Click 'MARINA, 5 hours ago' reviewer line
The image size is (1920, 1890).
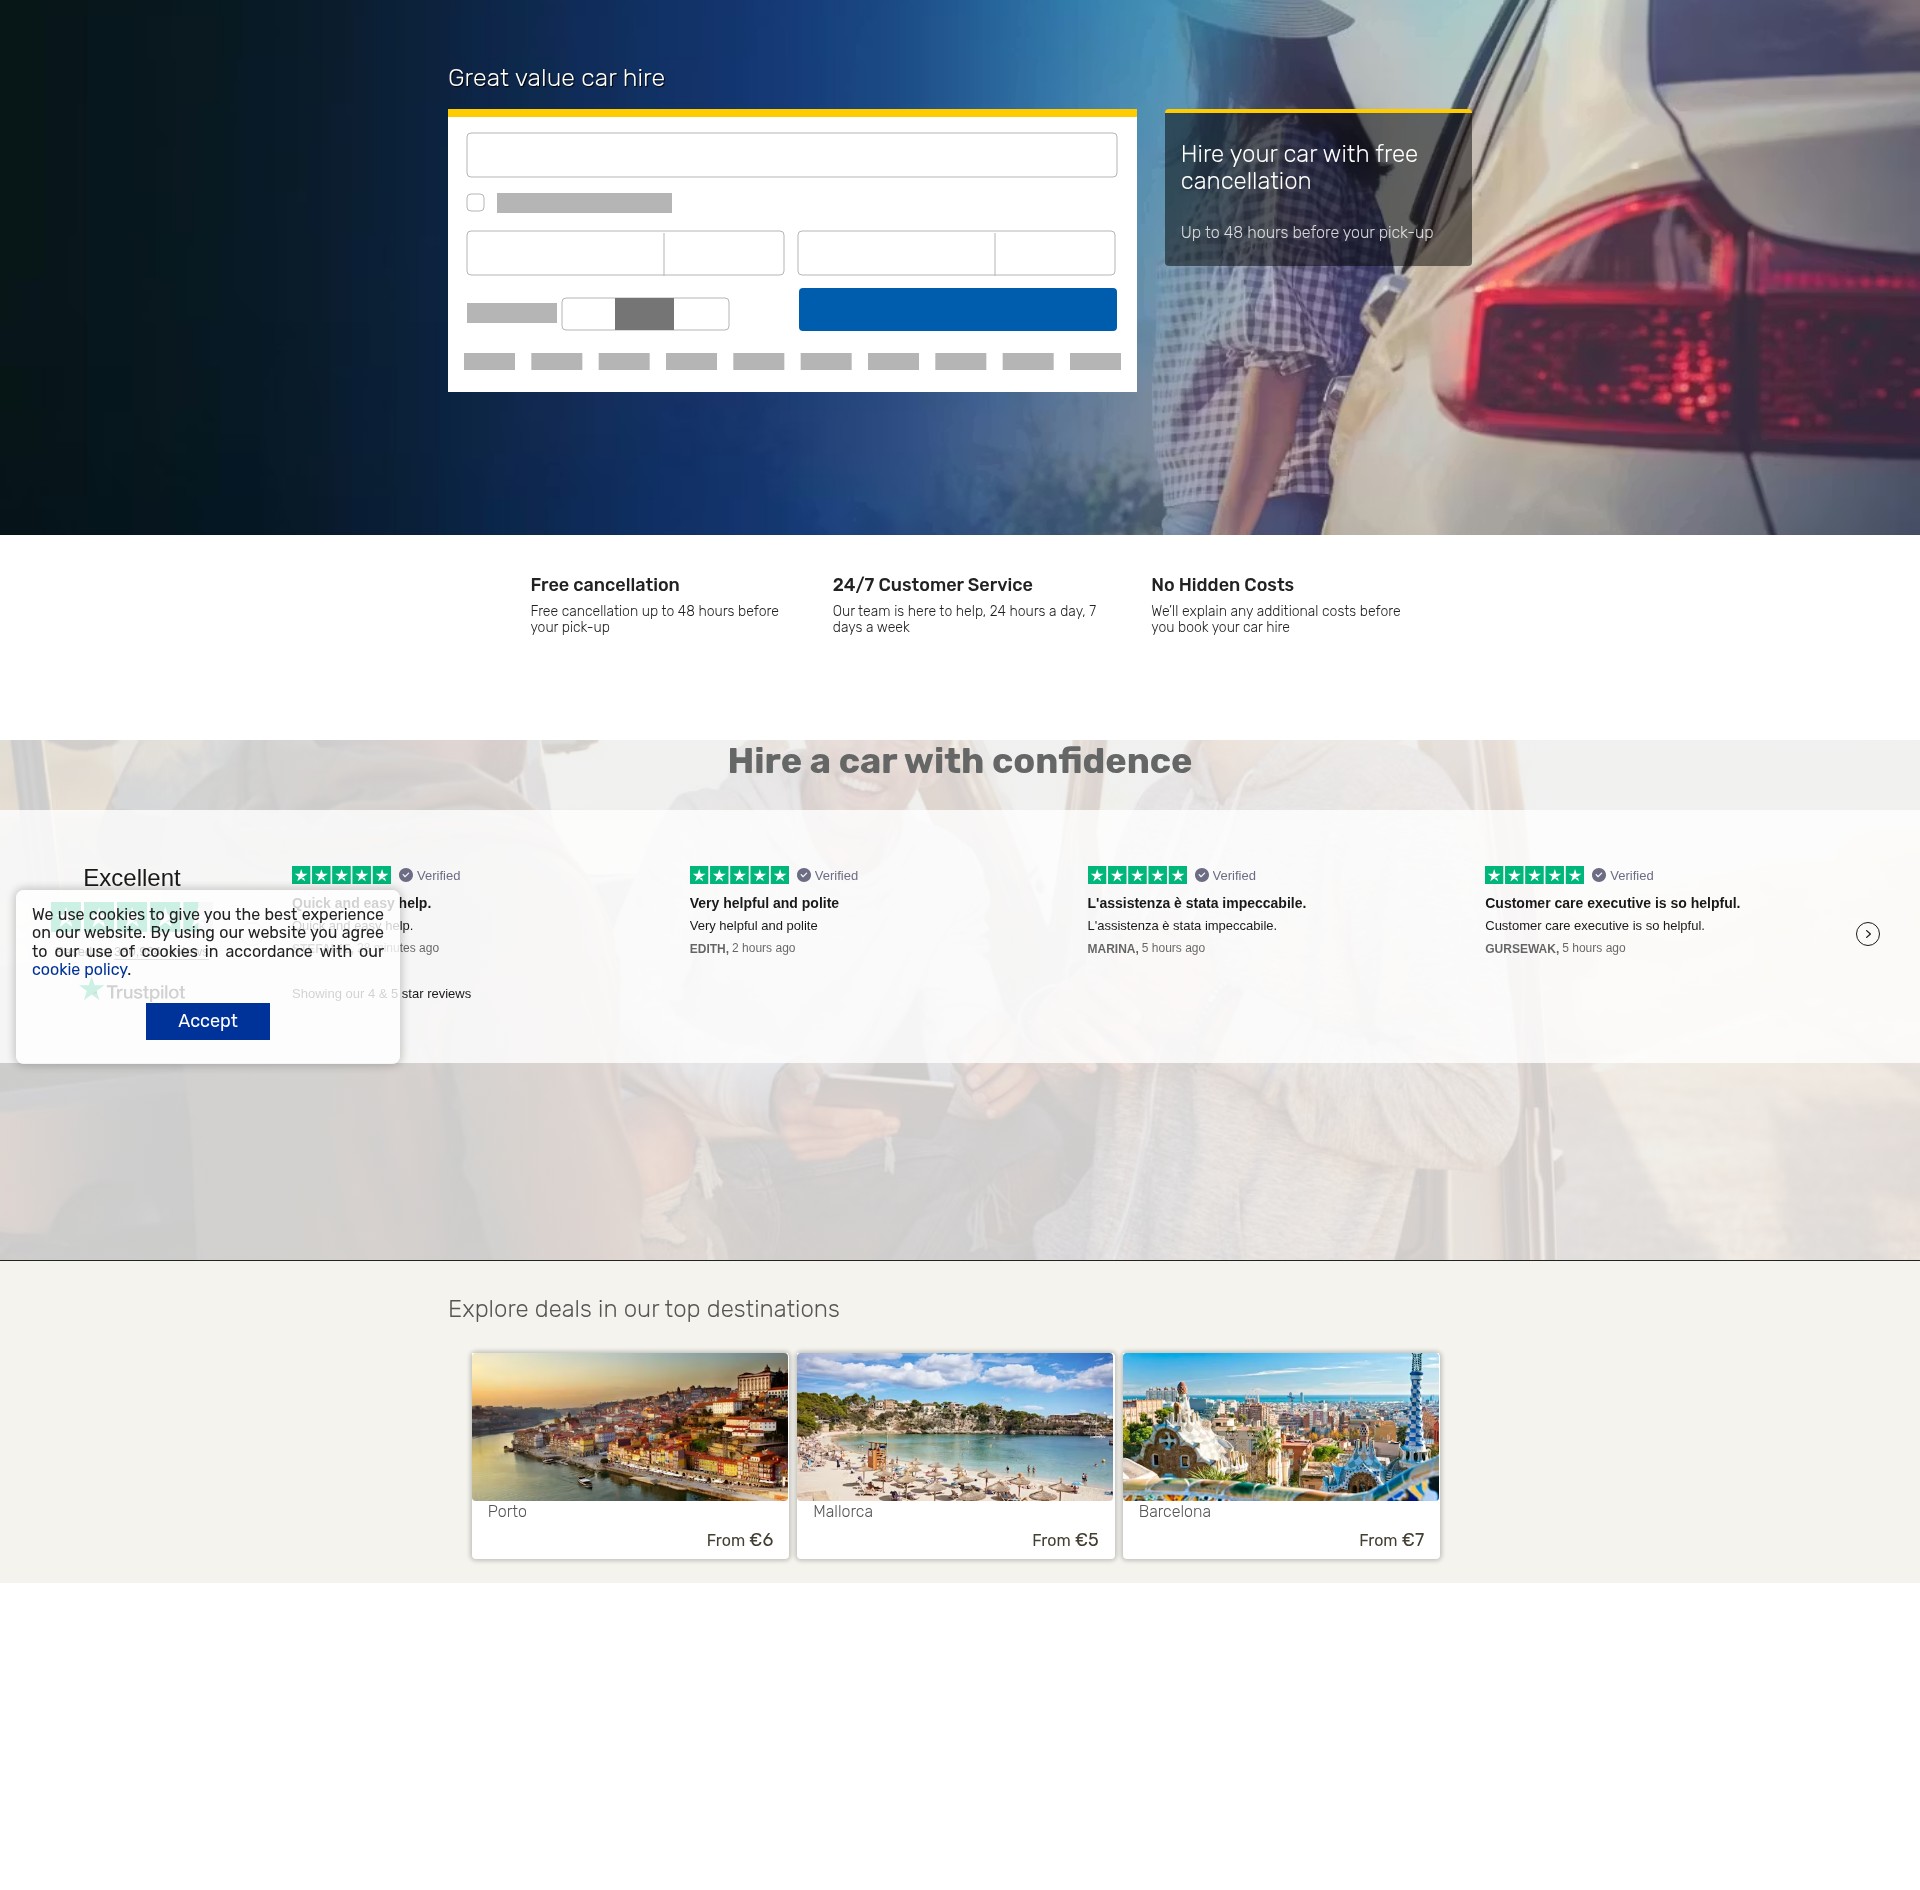[x=1146, y=948]
